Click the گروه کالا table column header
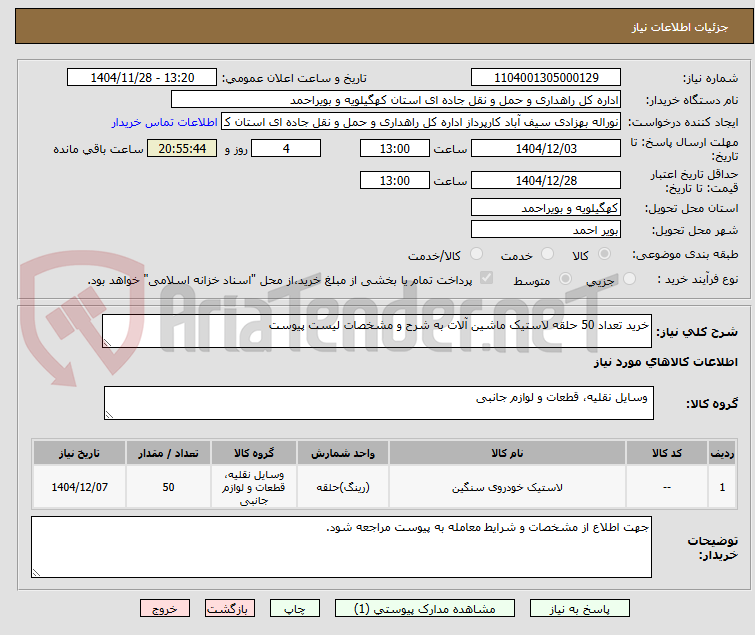 254,453
